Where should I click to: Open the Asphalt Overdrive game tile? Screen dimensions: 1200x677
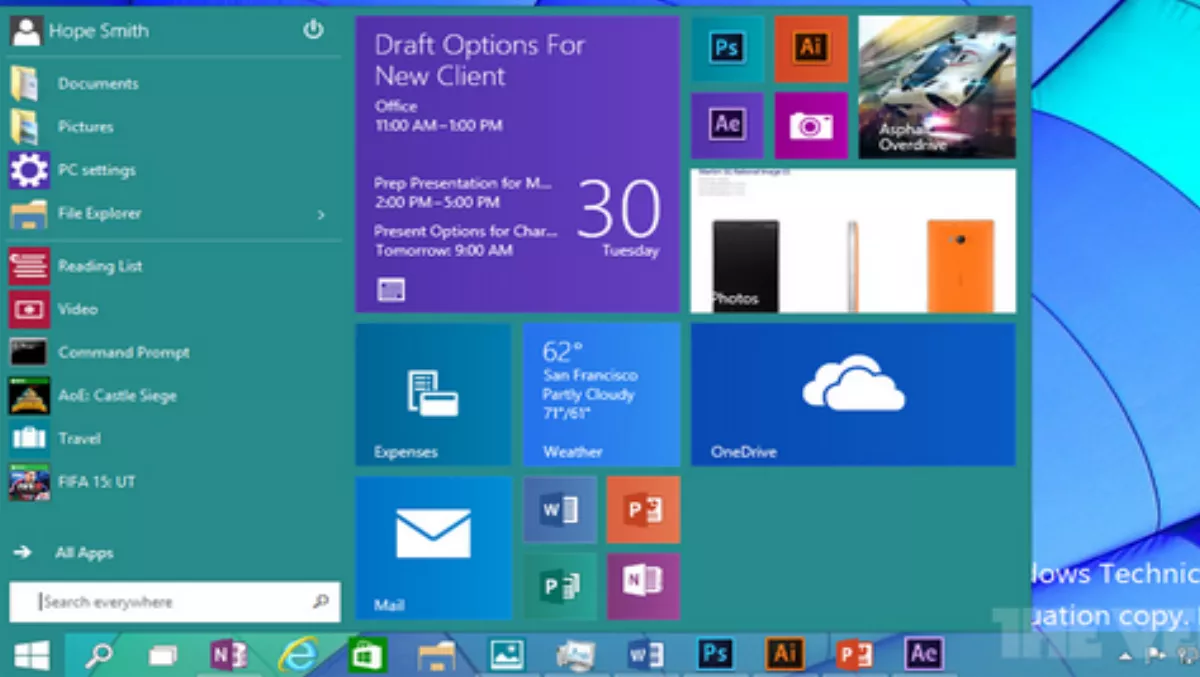point(937,87)
